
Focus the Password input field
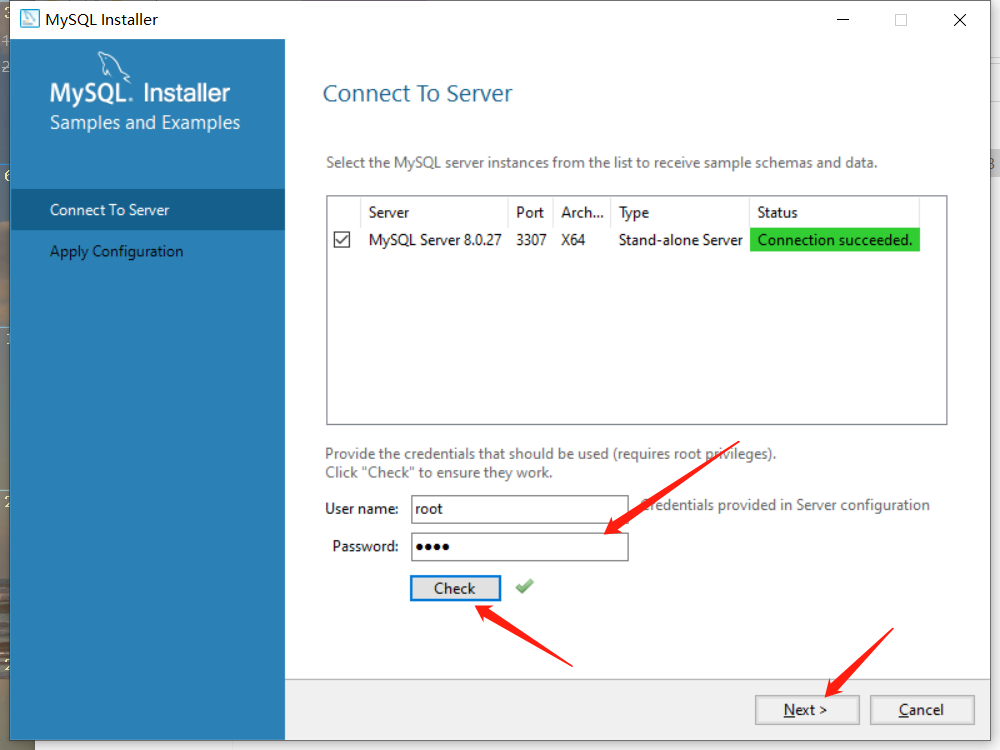(520, 547)
